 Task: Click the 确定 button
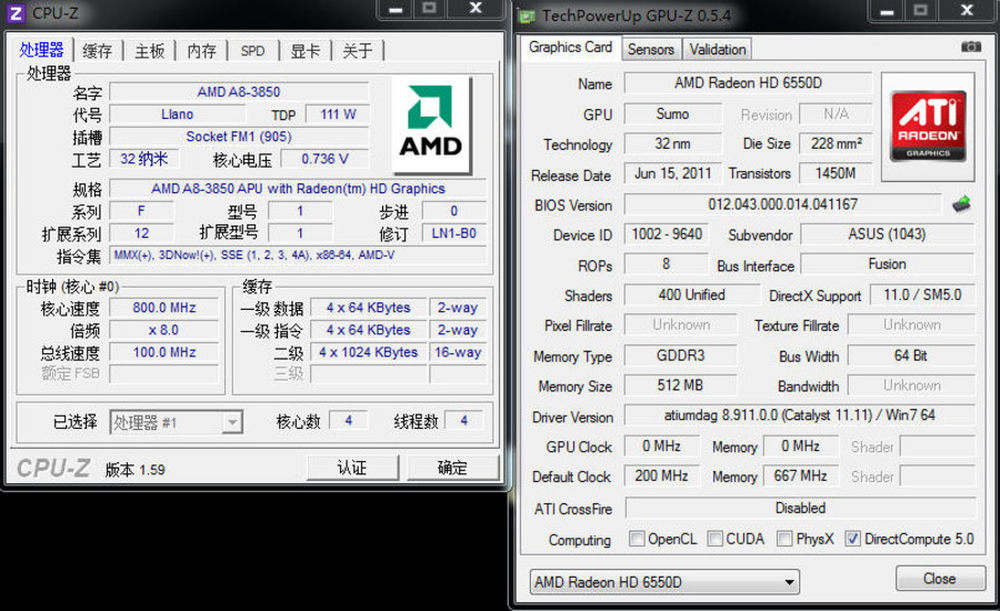click(452, 467)
